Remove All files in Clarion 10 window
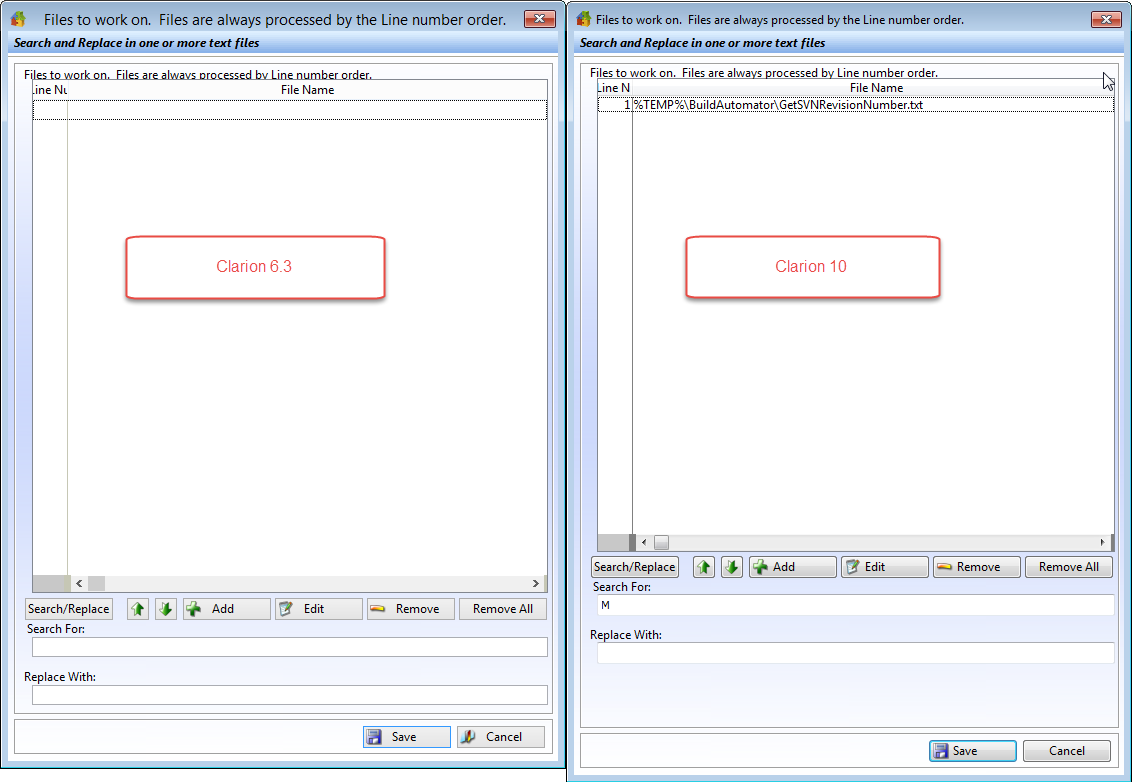Image resolution: width=1141 pixels, height=782 pixels. click(1069, 567)
